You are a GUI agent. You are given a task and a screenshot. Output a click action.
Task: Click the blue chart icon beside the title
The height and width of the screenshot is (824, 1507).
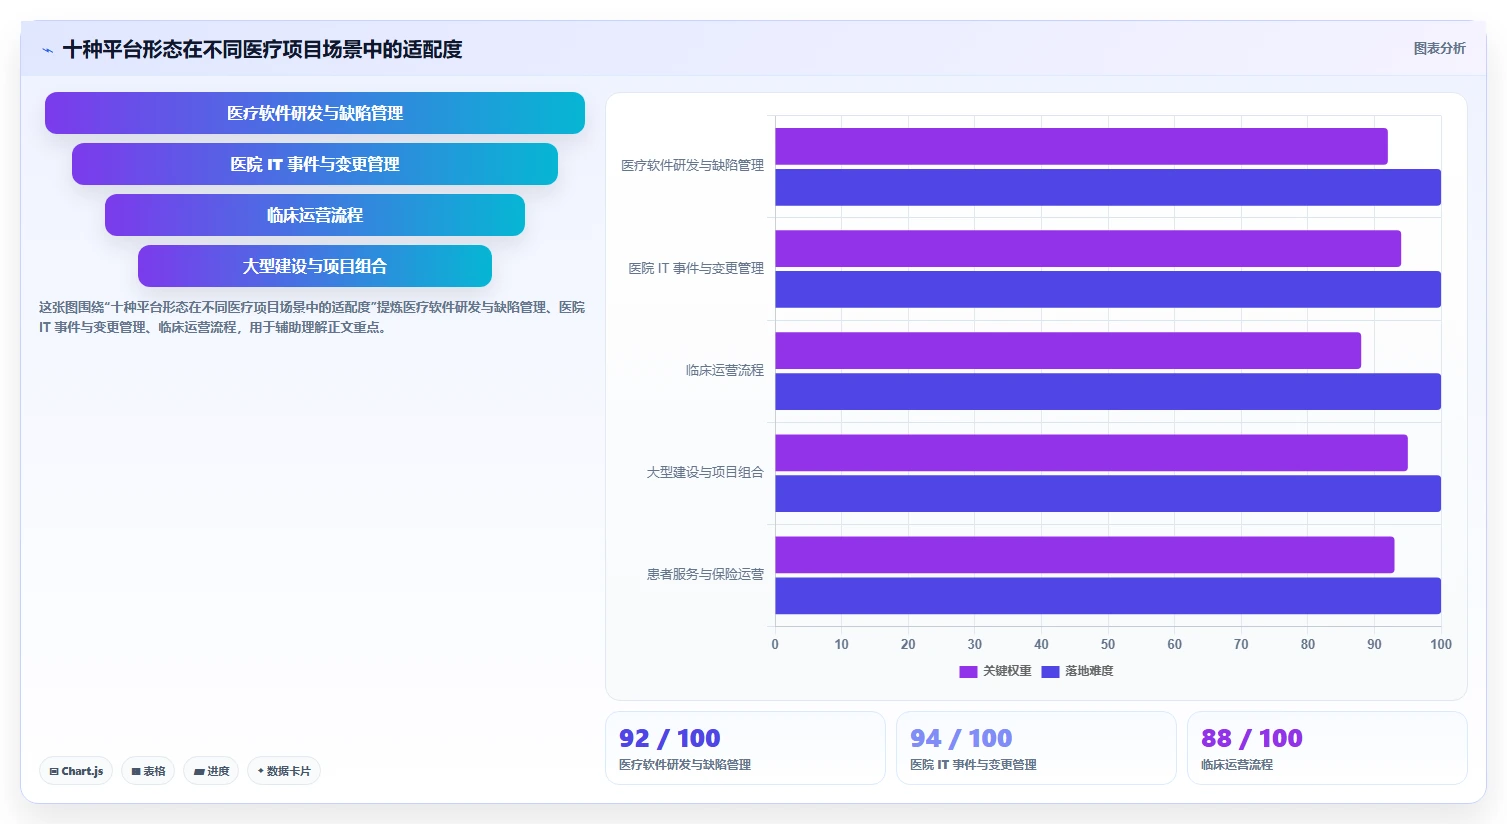point(47,50)
